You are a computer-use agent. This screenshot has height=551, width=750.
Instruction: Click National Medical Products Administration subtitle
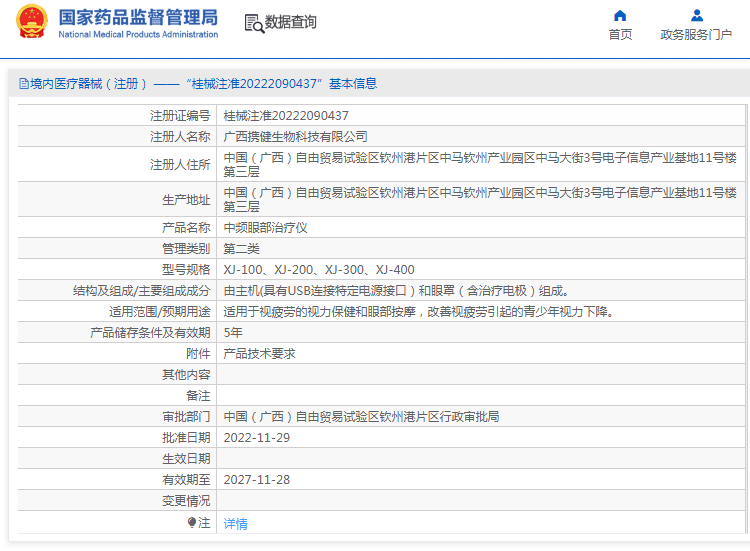pyautogui.click(x=138, y=34)
